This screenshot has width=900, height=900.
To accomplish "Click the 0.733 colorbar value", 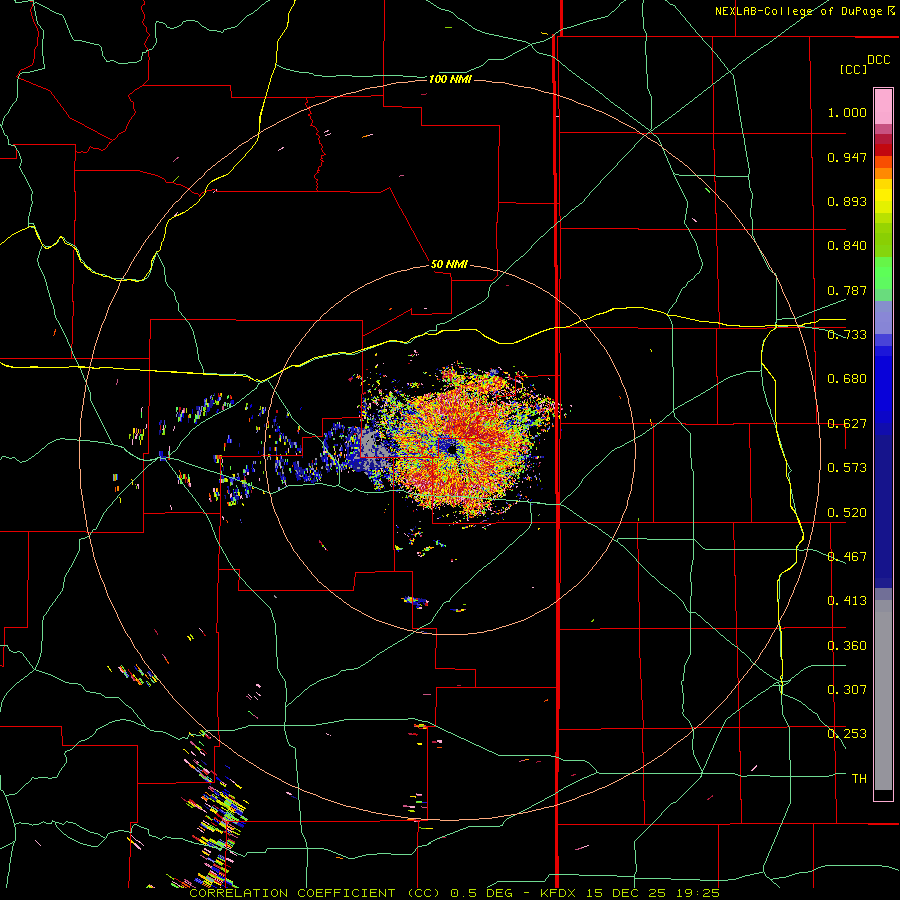I will tap(847, 335).
